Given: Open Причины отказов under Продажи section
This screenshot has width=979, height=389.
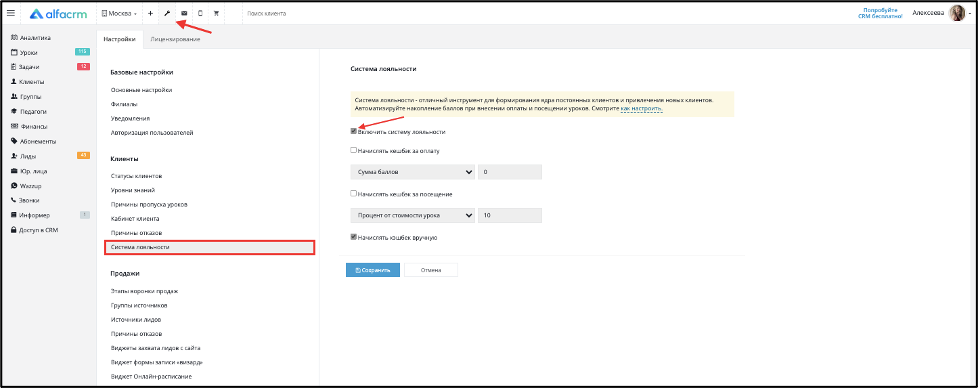Looking at the screenshot, I should [x=136, y=334].
